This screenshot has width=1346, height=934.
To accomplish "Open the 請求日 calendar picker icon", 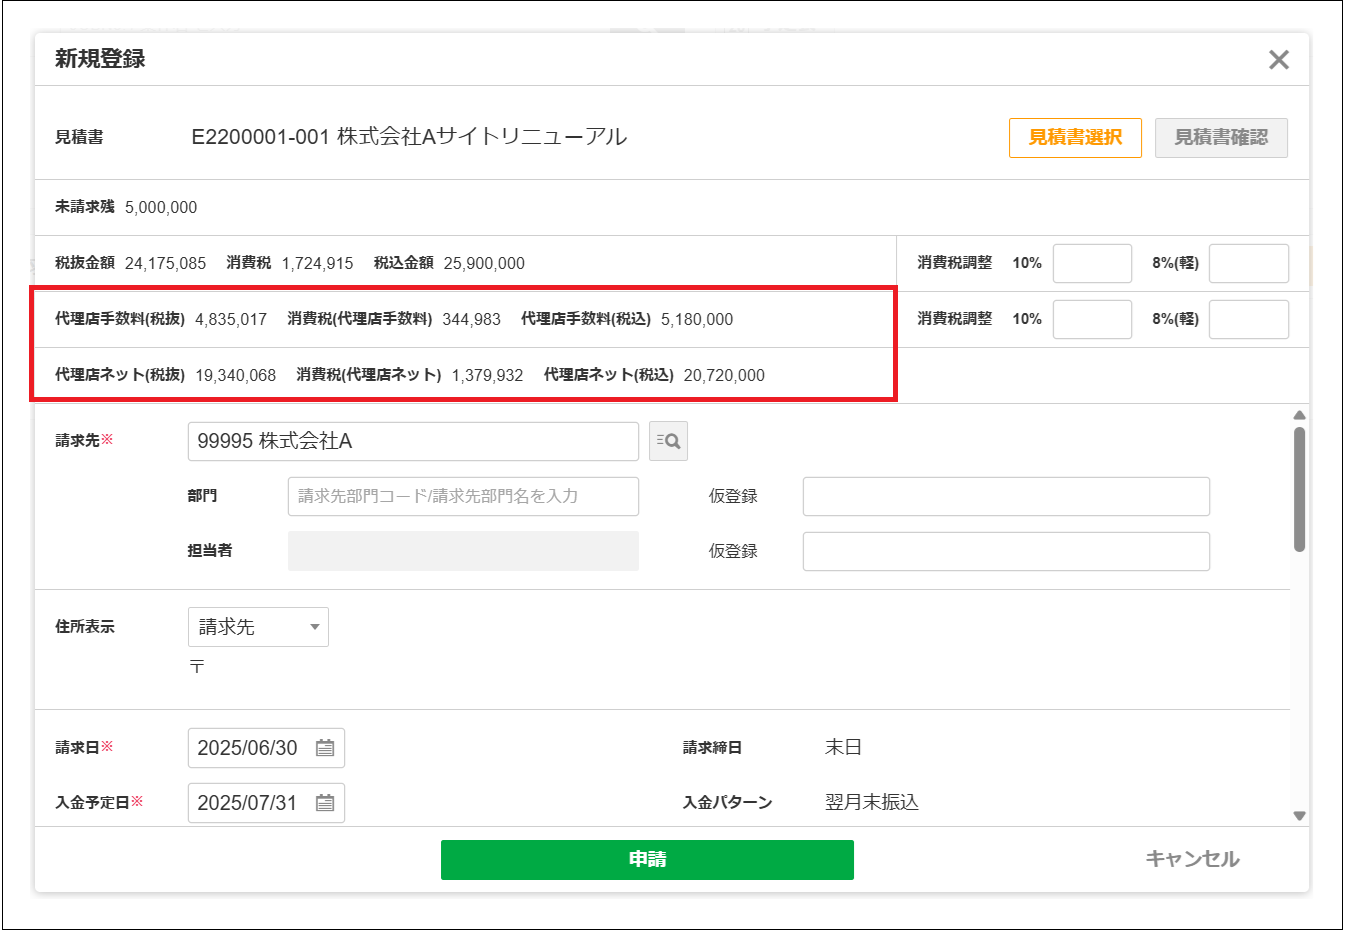I will (x=325, y=748).
